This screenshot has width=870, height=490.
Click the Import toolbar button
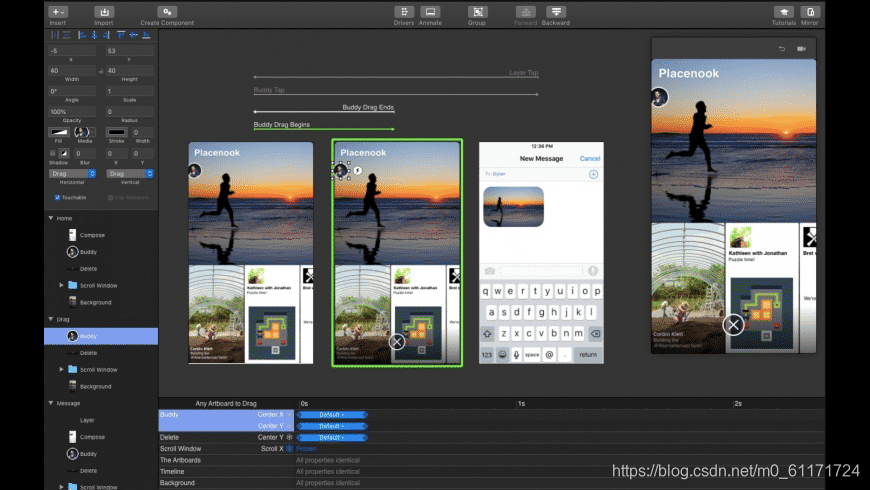(104, 12)
